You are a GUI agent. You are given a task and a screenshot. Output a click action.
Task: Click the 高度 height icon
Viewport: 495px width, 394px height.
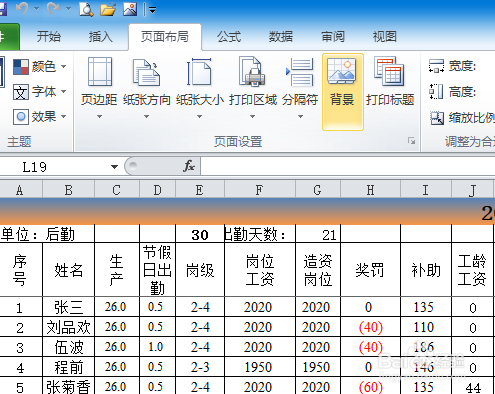(x=436, y=92)
